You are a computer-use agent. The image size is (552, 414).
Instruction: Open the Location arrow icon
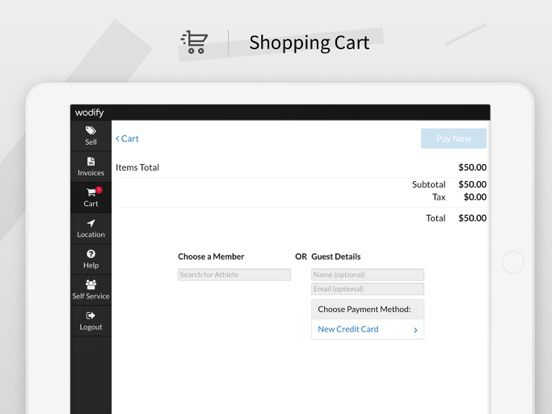(91, 223)
